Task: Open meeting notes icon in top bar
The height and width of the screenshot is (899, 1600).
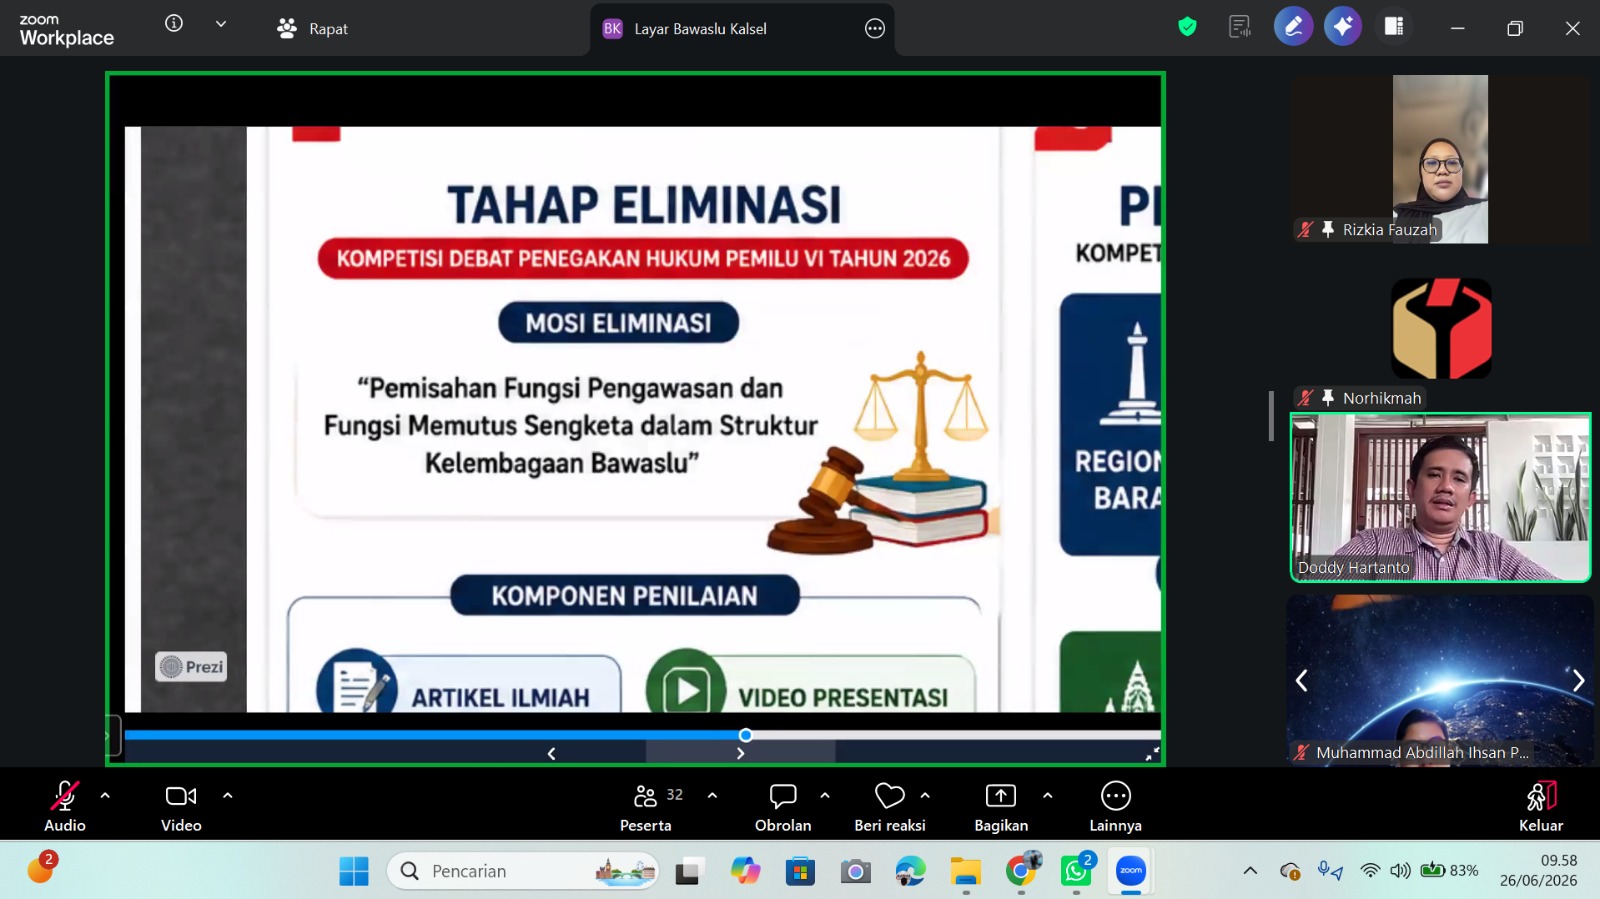Action: coord(1240,27)
